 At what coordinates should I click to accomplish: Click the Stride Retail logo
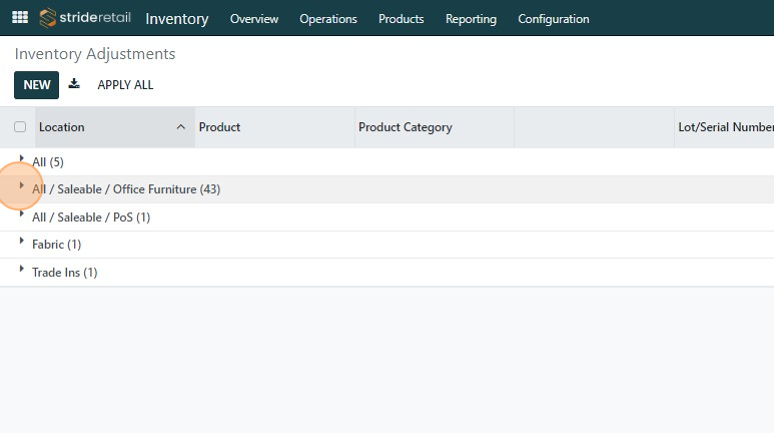[x=85, y=18]
